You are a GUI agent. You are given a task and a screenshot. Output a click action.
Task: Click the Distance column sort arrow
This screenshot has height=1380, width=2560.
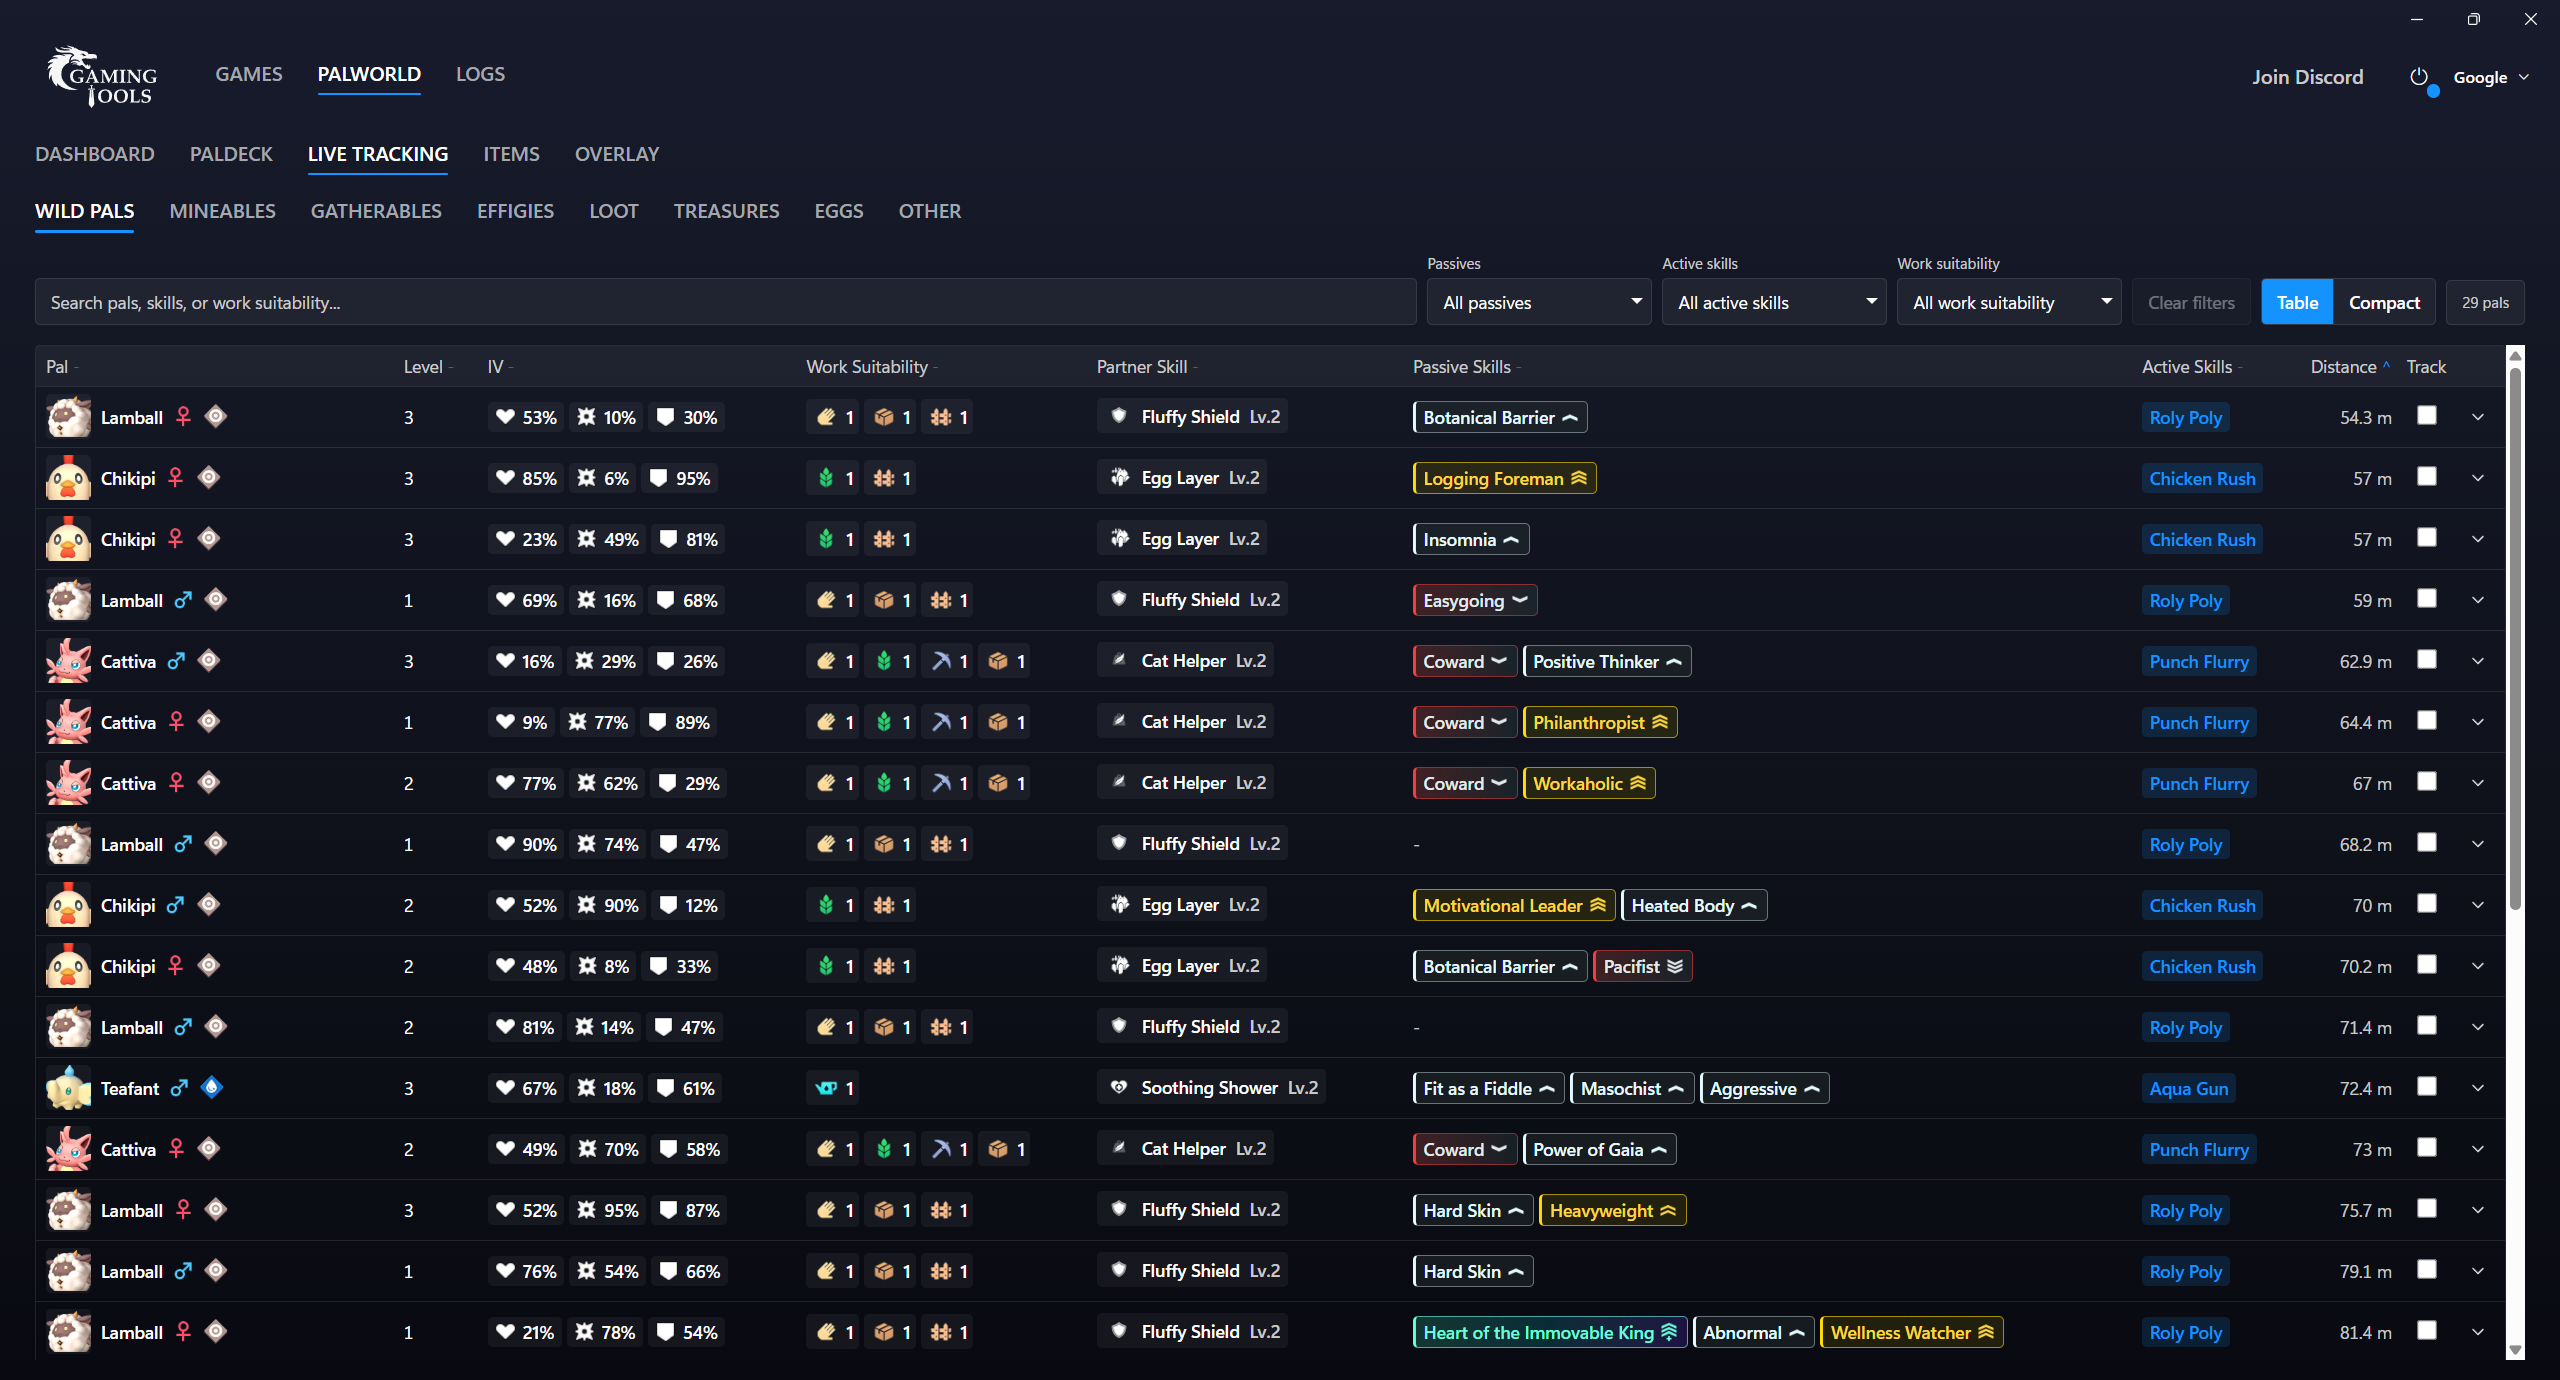2386,365
